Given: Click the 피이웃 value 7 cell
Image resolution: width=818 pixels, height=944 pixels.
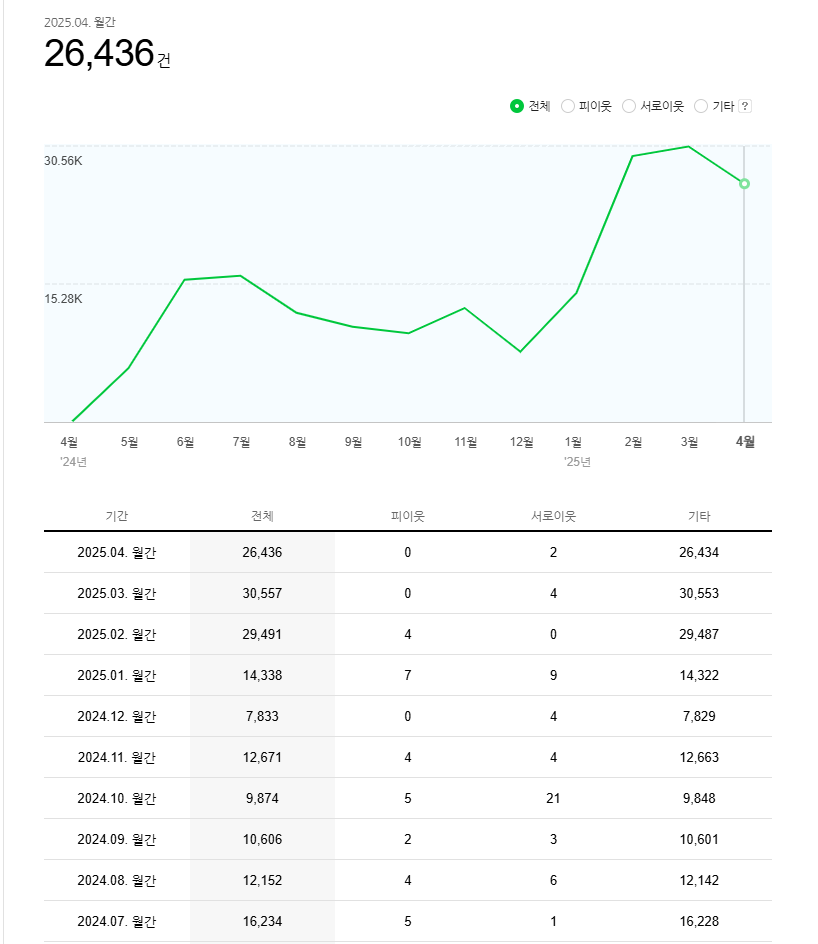Looking at the screenshot, I should click(x=407, y=675).
